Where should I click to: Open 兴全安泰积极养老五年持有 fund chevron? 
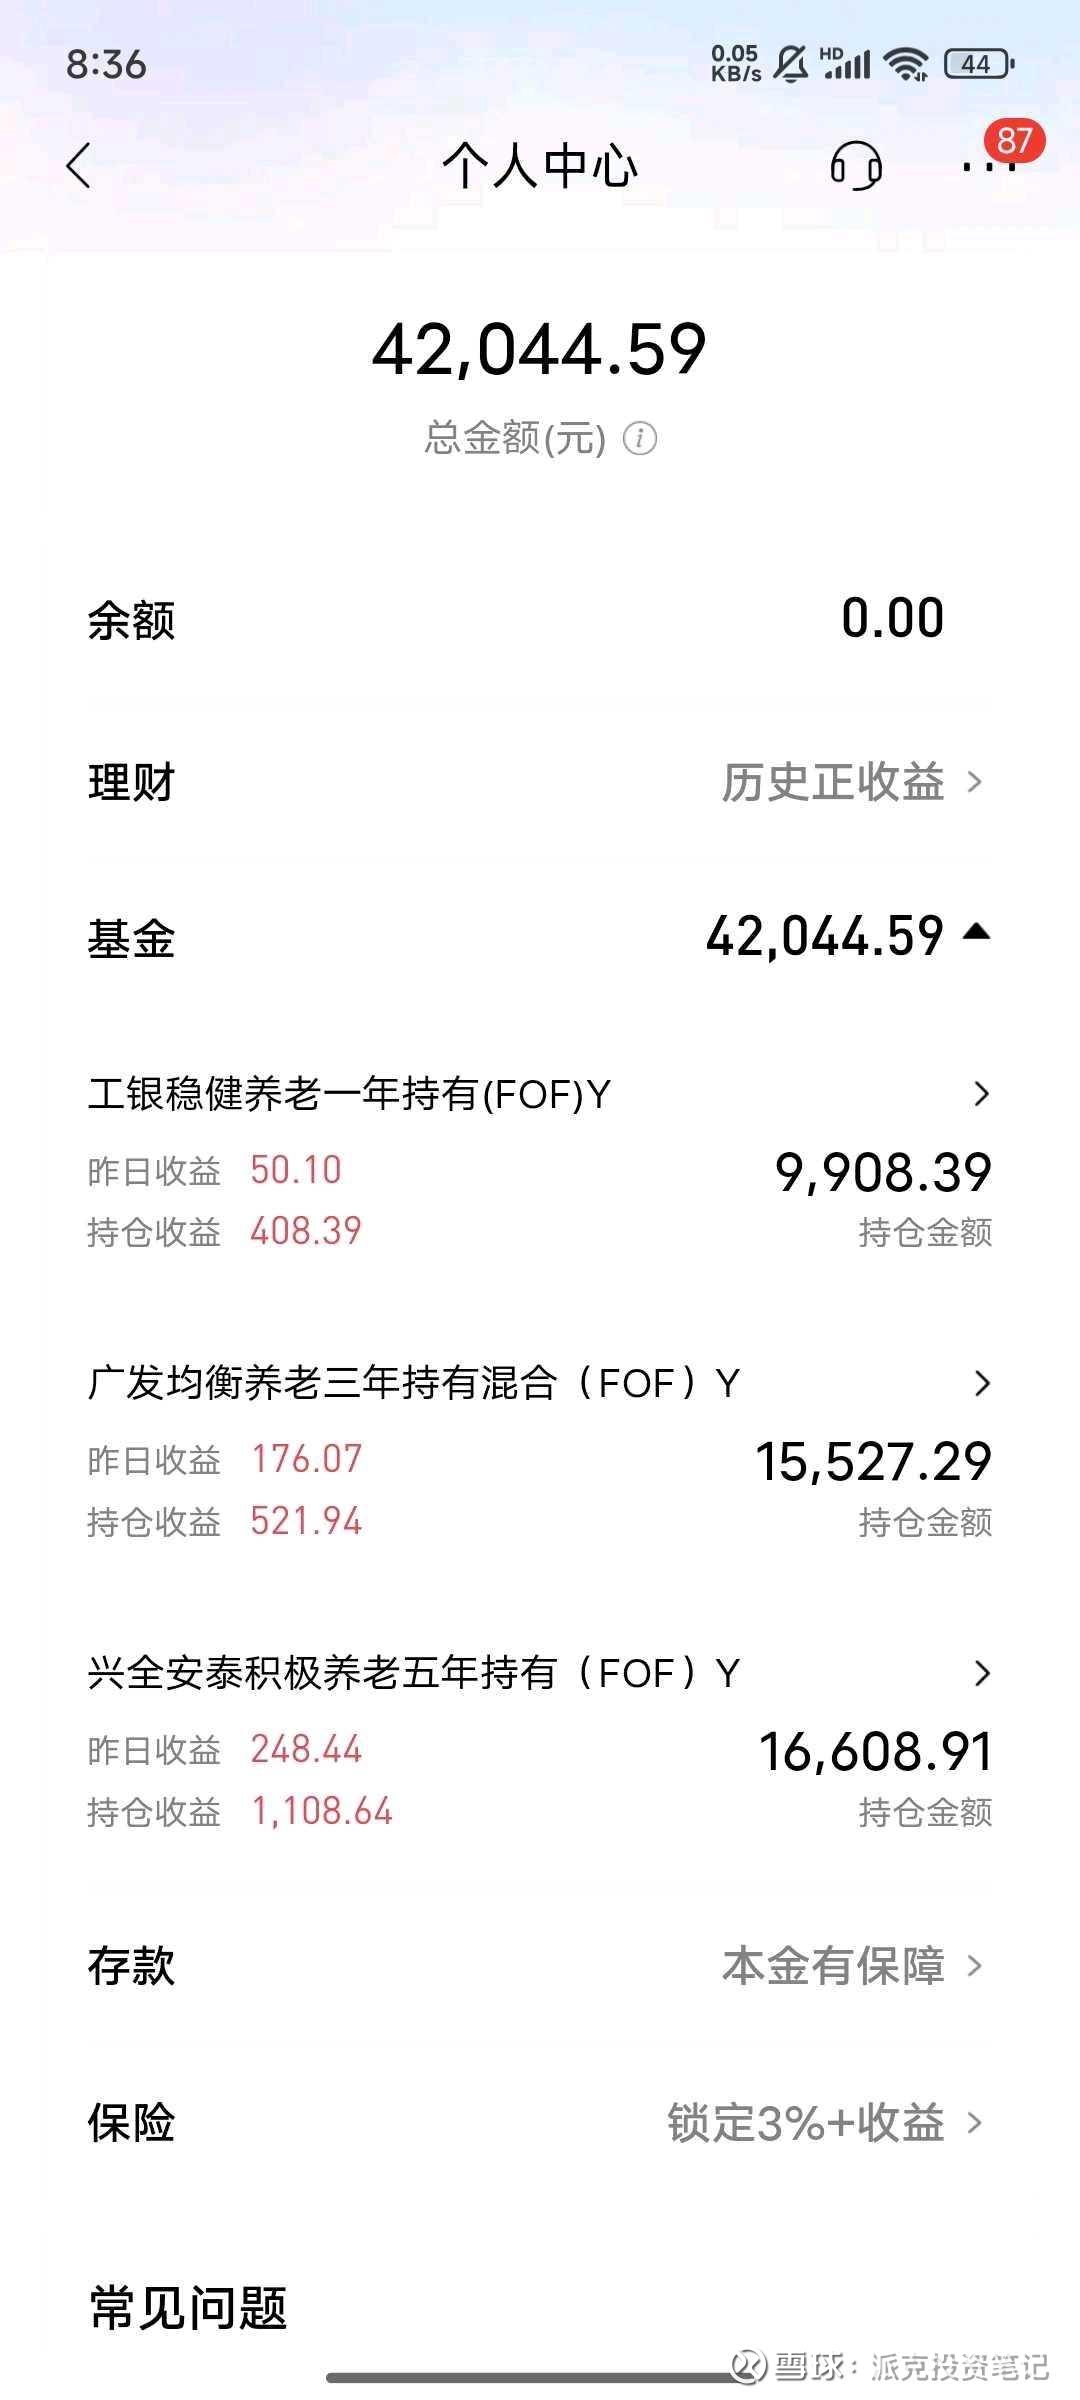point(981,1673)
